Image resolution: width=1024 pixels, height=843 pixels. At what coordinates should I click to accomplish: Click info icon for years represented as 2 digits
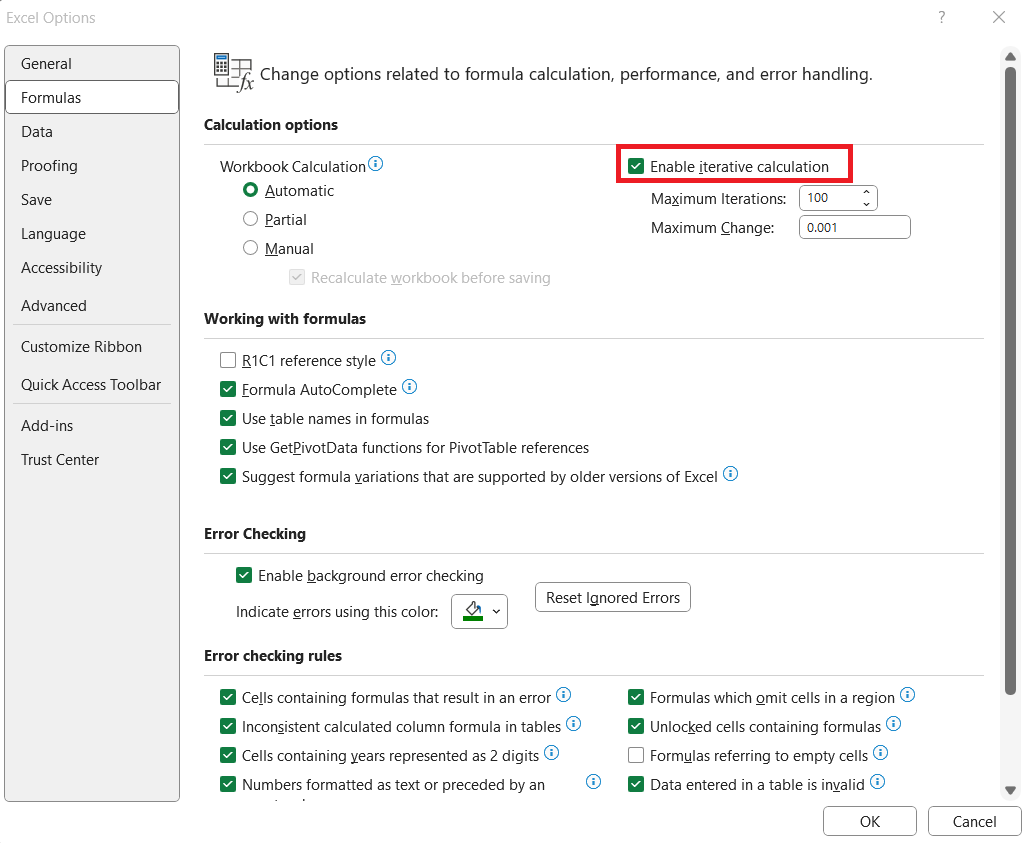pyautogui.click(x=552, y=753)
